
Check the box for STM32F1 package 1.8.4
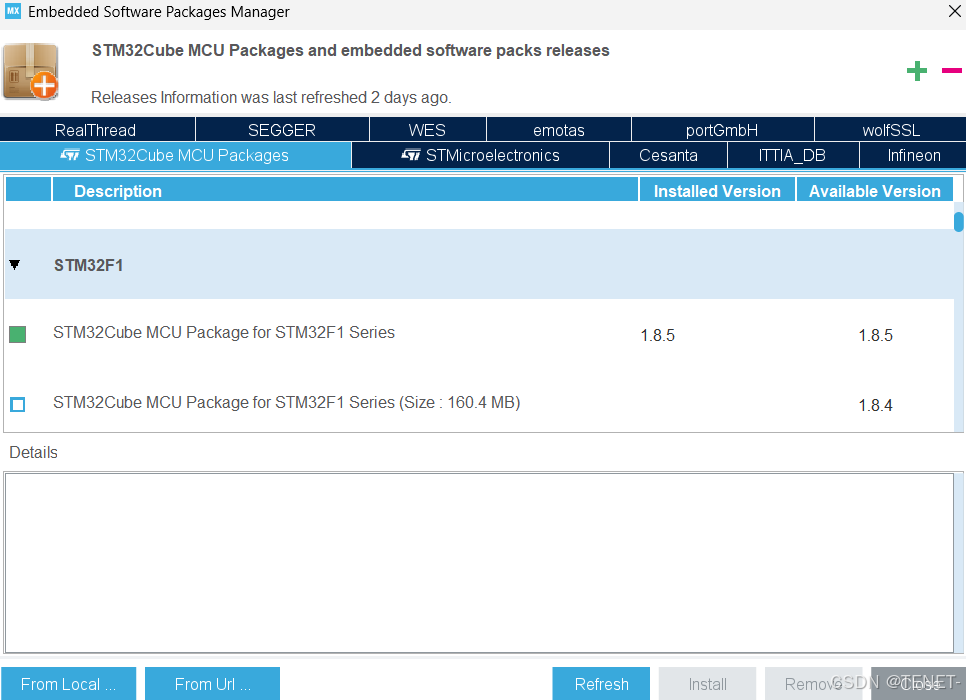click(17, 404)
